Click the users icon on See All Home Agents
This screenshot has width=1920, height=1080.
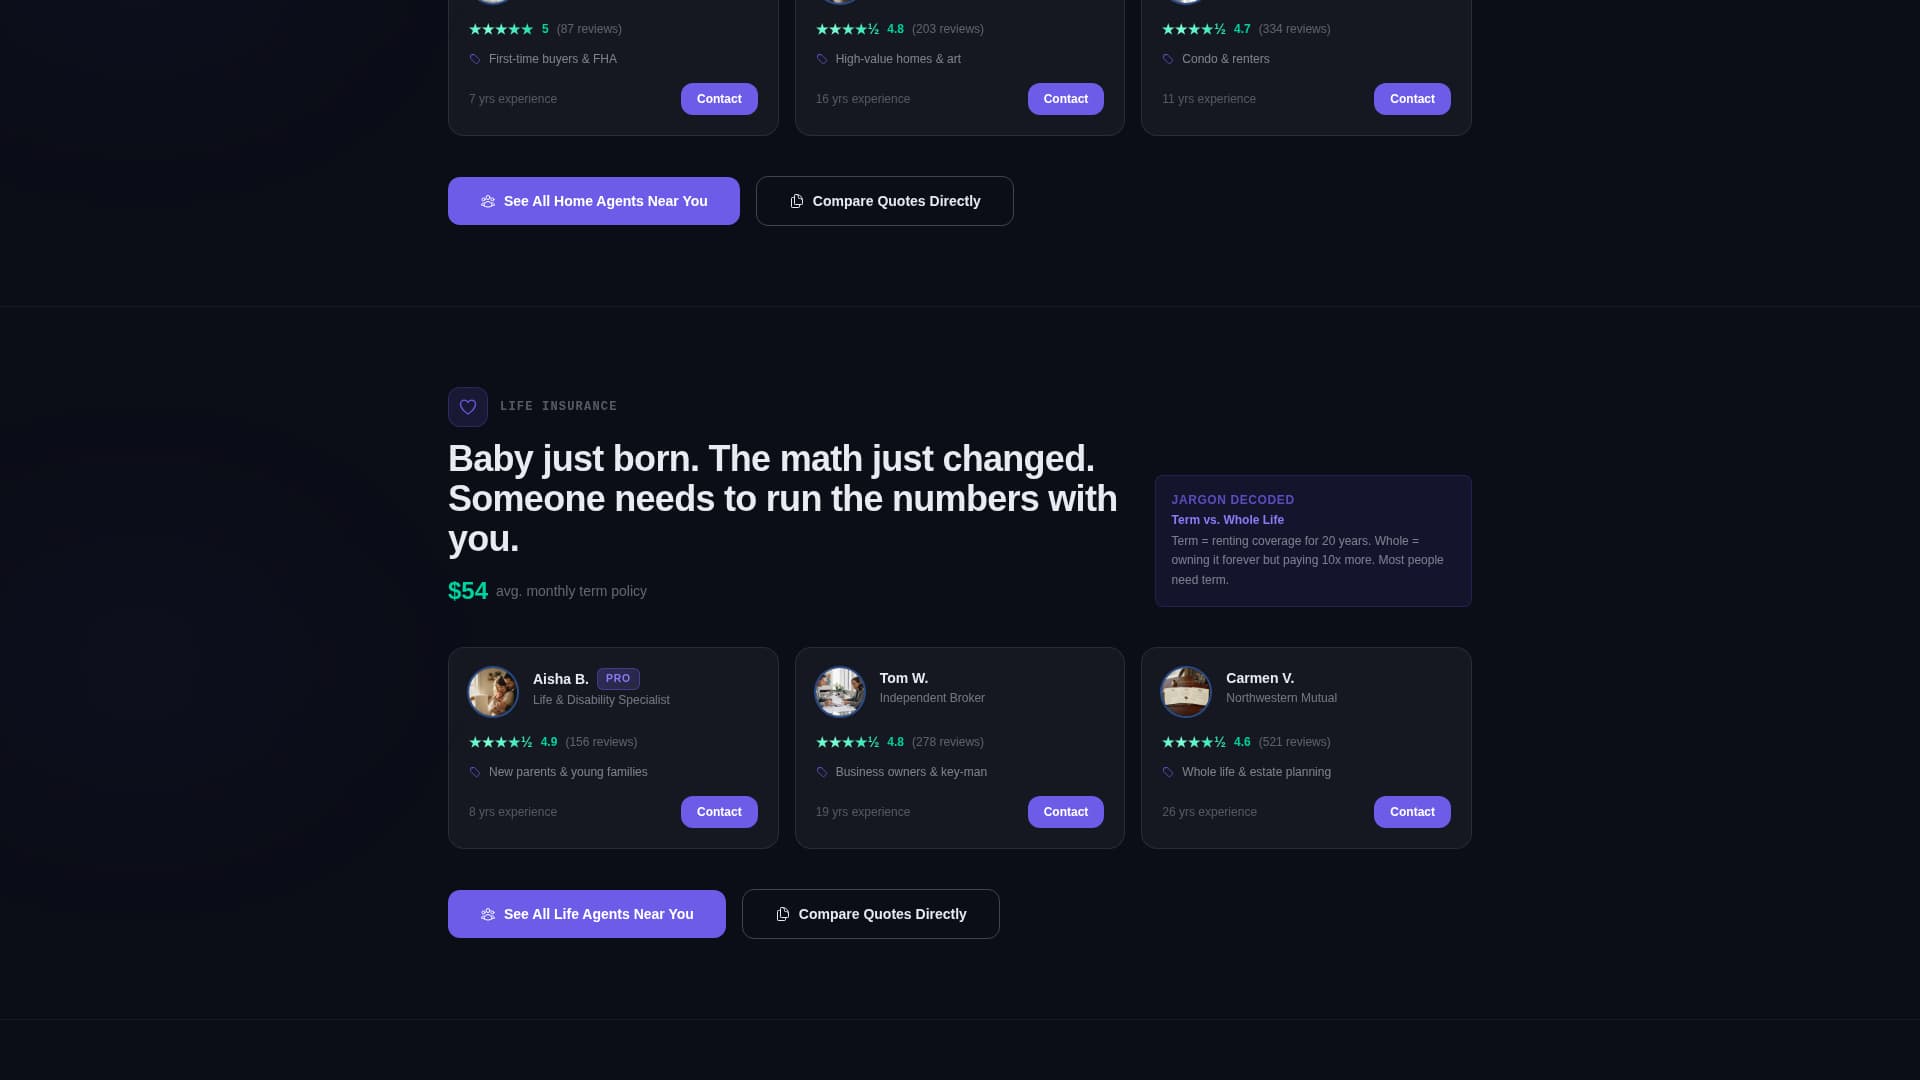tap(488, 201)
